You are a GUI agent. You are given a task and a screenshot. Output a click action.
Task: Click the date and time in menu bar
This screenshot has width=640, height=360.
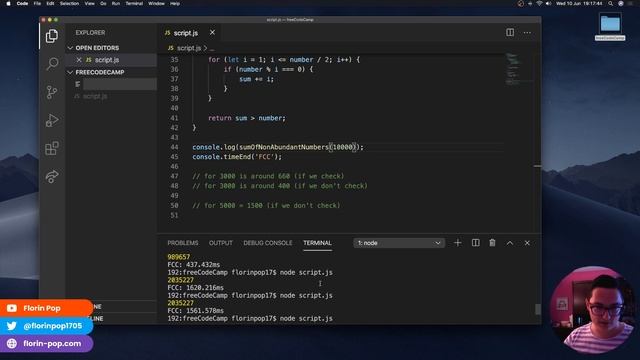pos(579,3)
